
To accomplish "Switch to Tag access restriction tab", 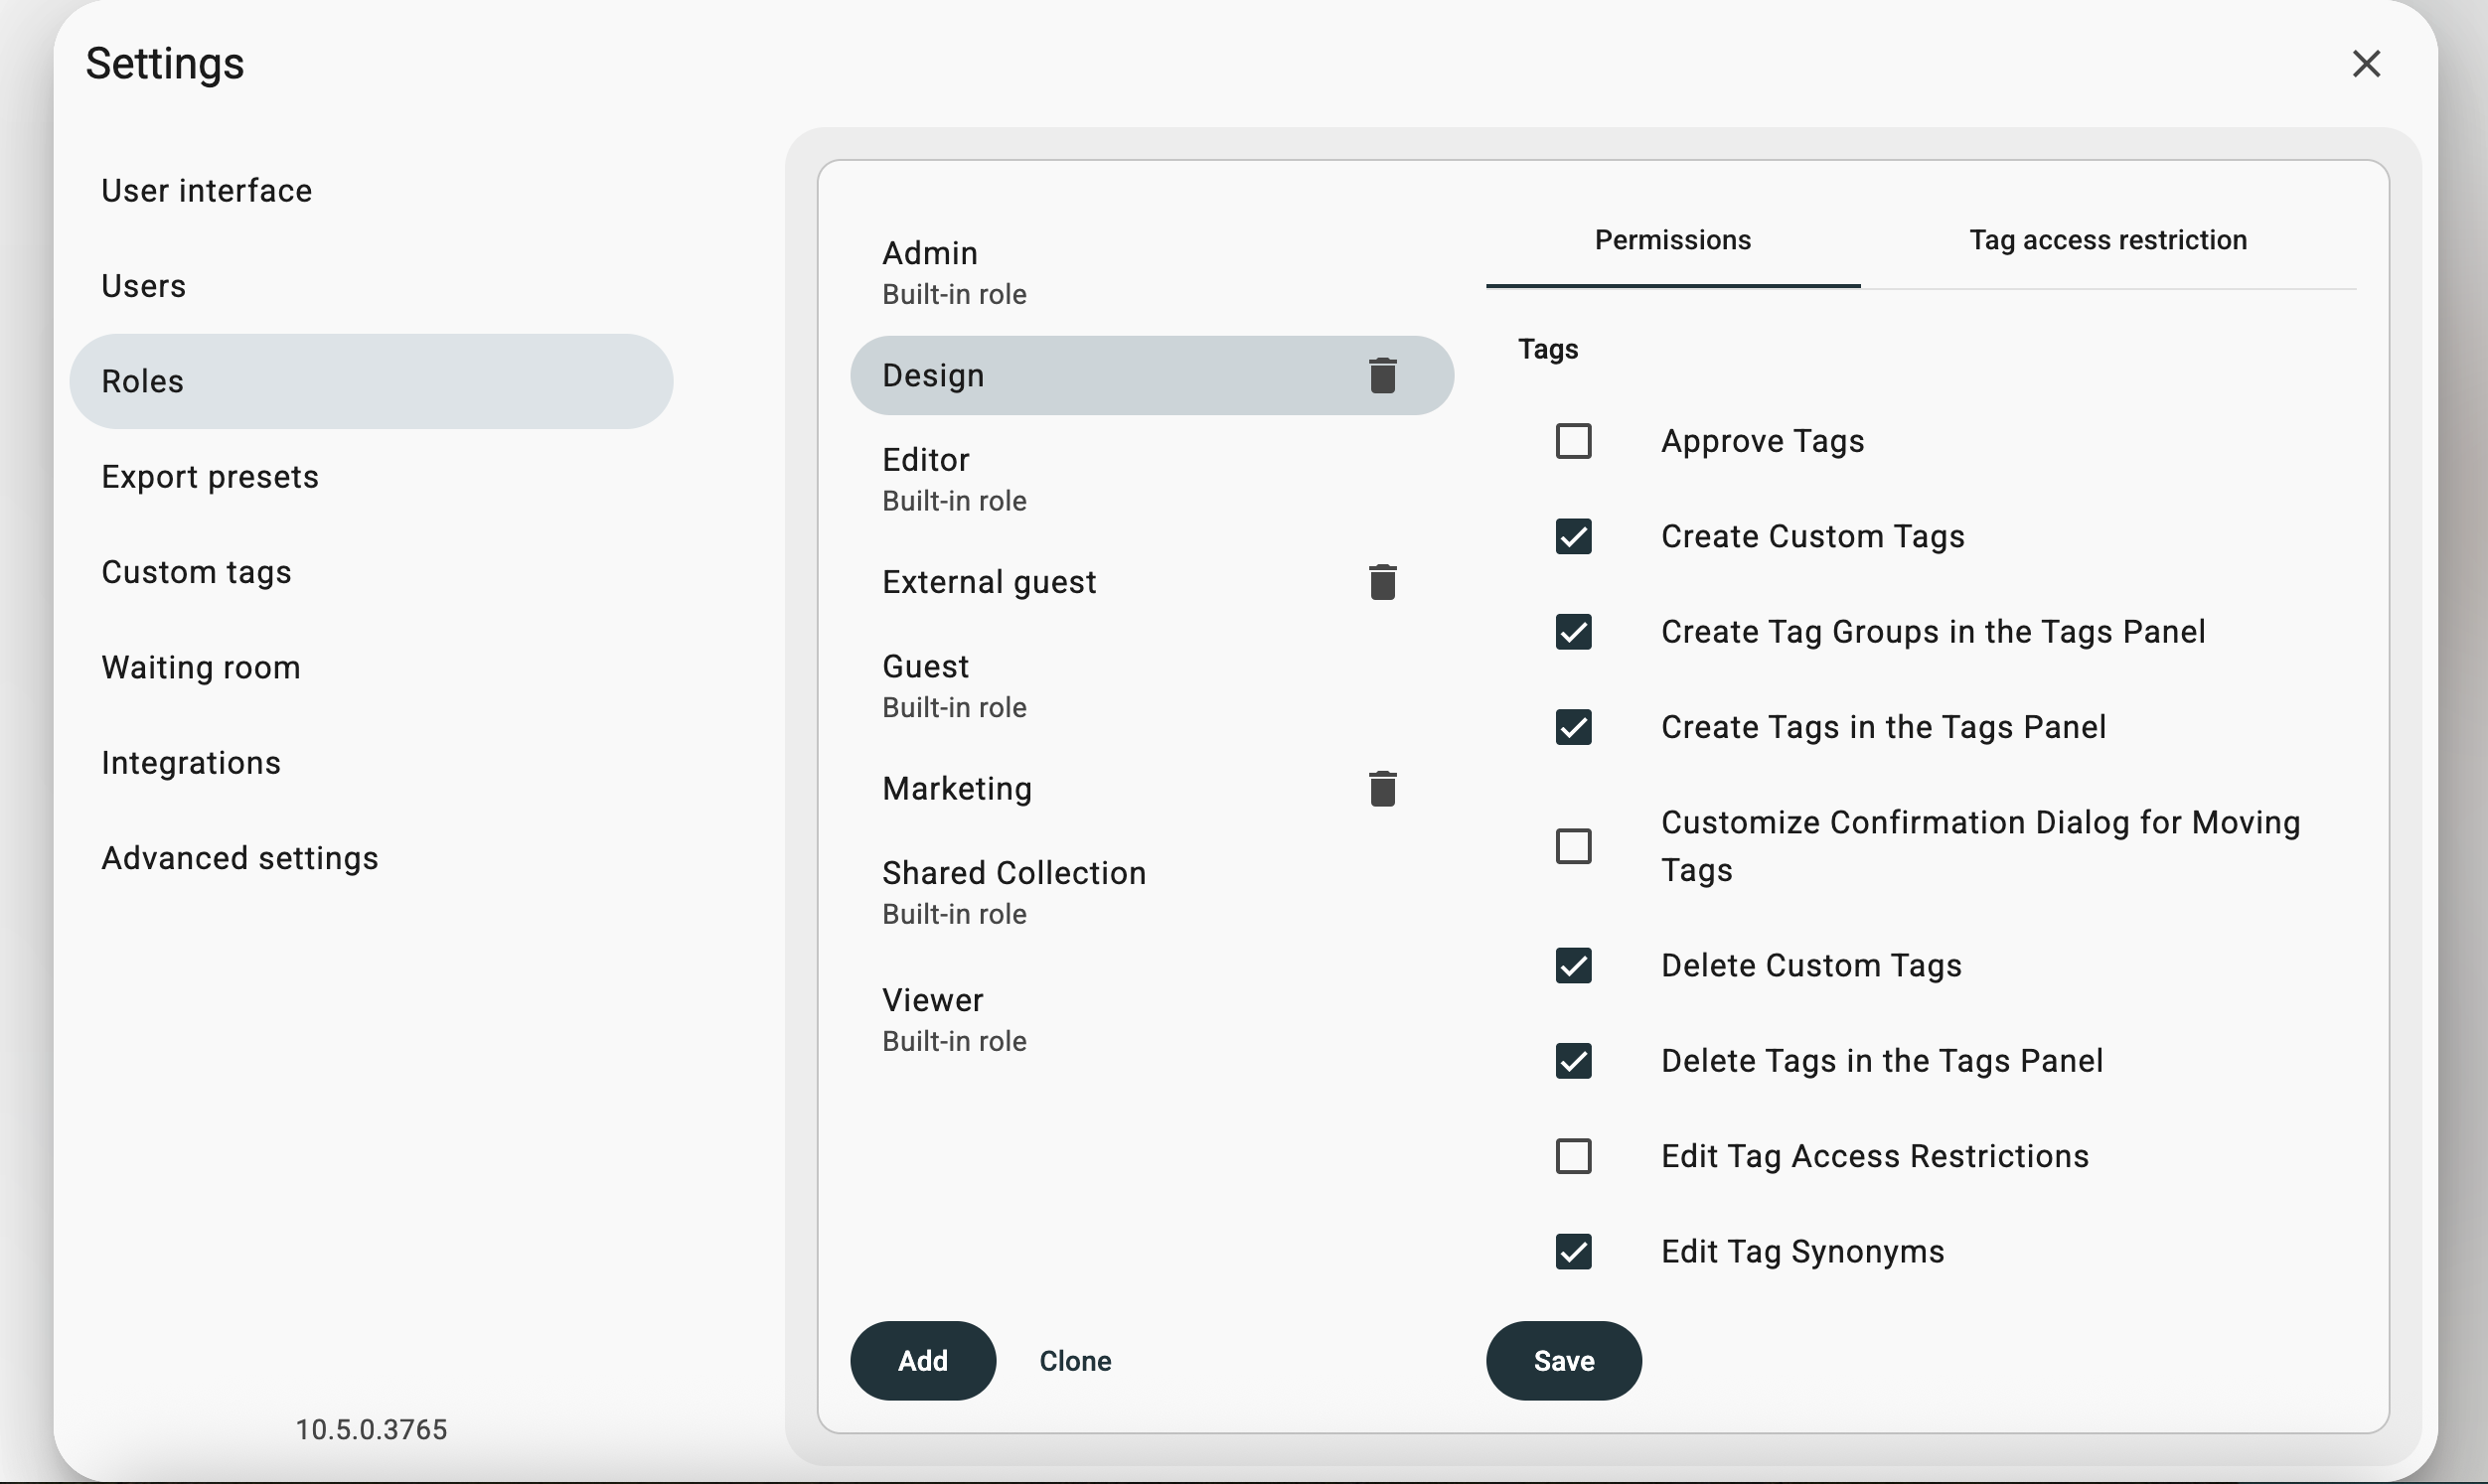I will [2108, 241].
